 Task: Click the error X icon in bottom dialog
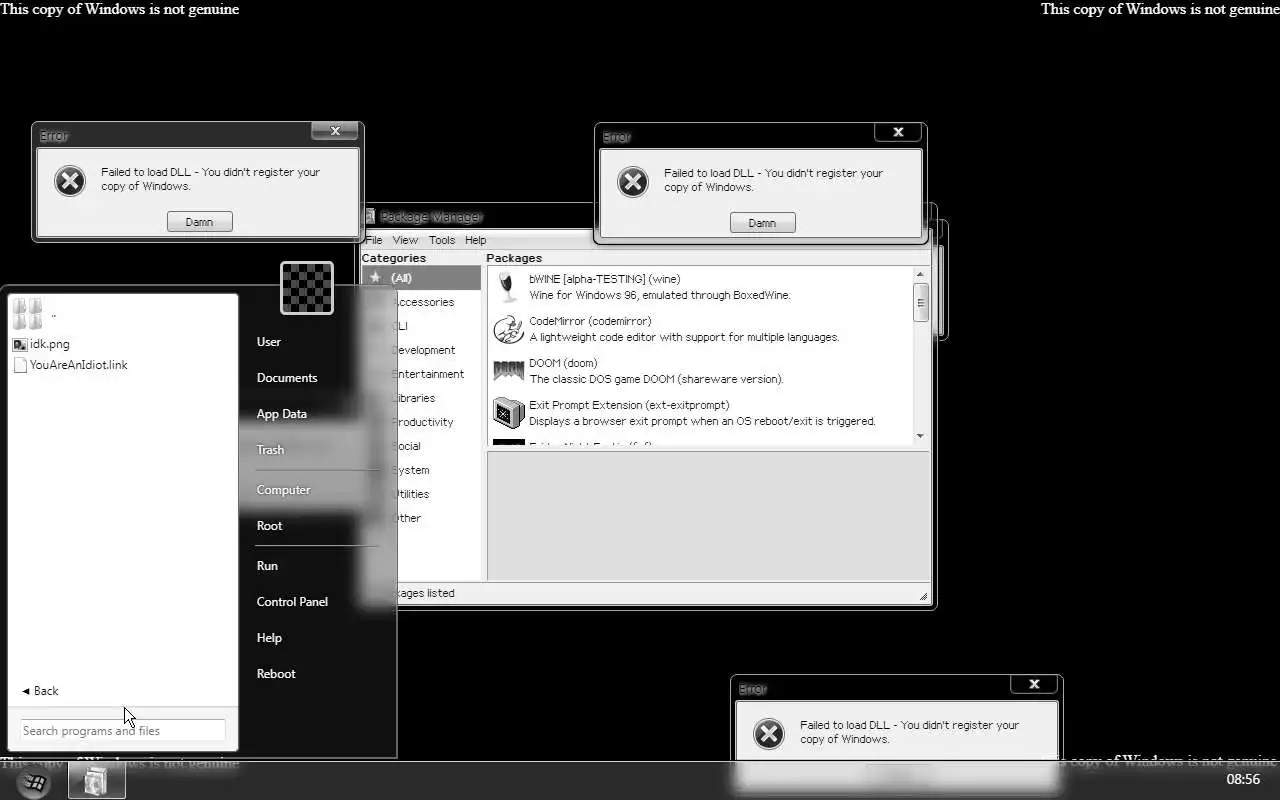769,734
